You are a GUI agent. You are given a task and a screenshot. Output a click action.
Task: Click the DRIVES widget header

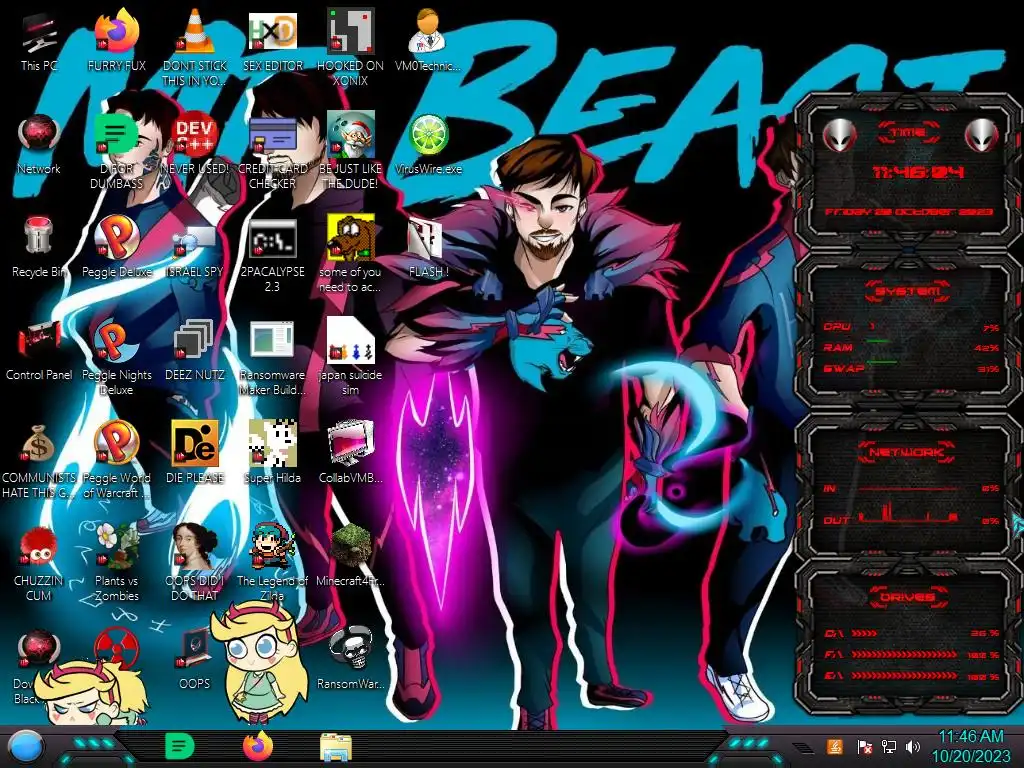(908, 597)
